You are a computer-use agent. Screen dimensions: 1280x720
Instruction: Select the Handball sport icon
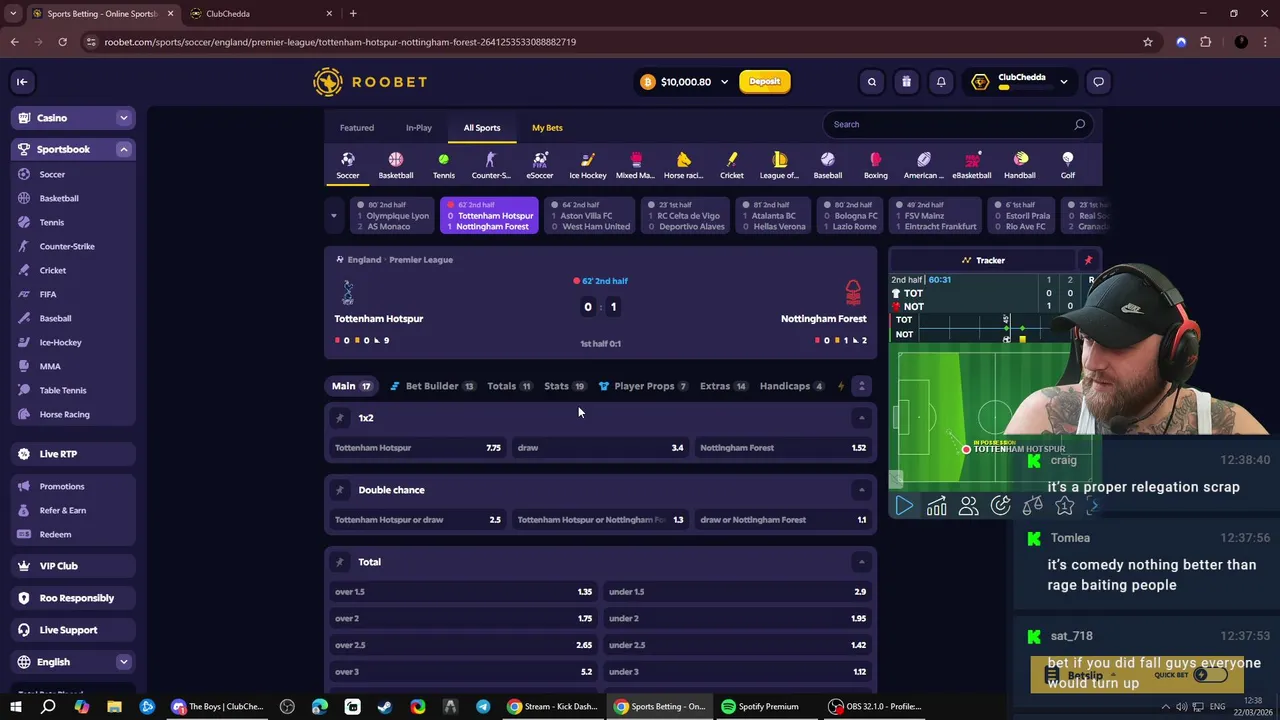pyautogui.click(x=1020, y=165)
